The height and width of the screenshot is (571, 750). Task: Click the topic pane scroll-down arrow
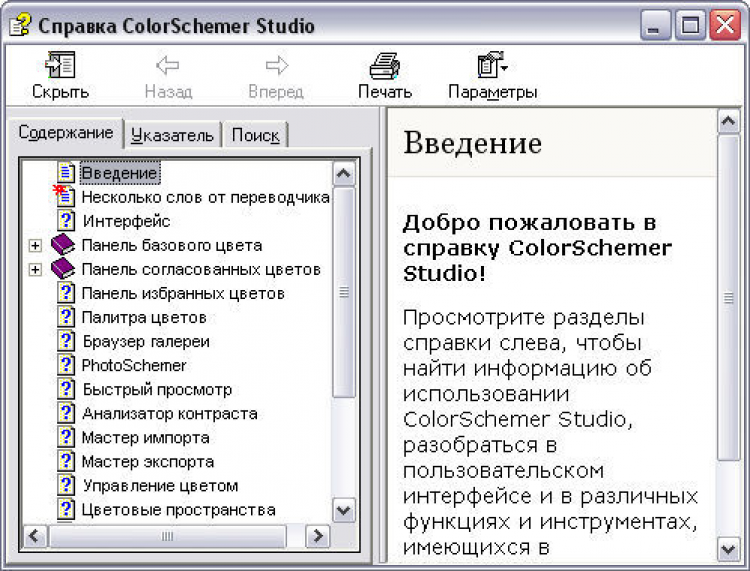(x=728, y=549)
